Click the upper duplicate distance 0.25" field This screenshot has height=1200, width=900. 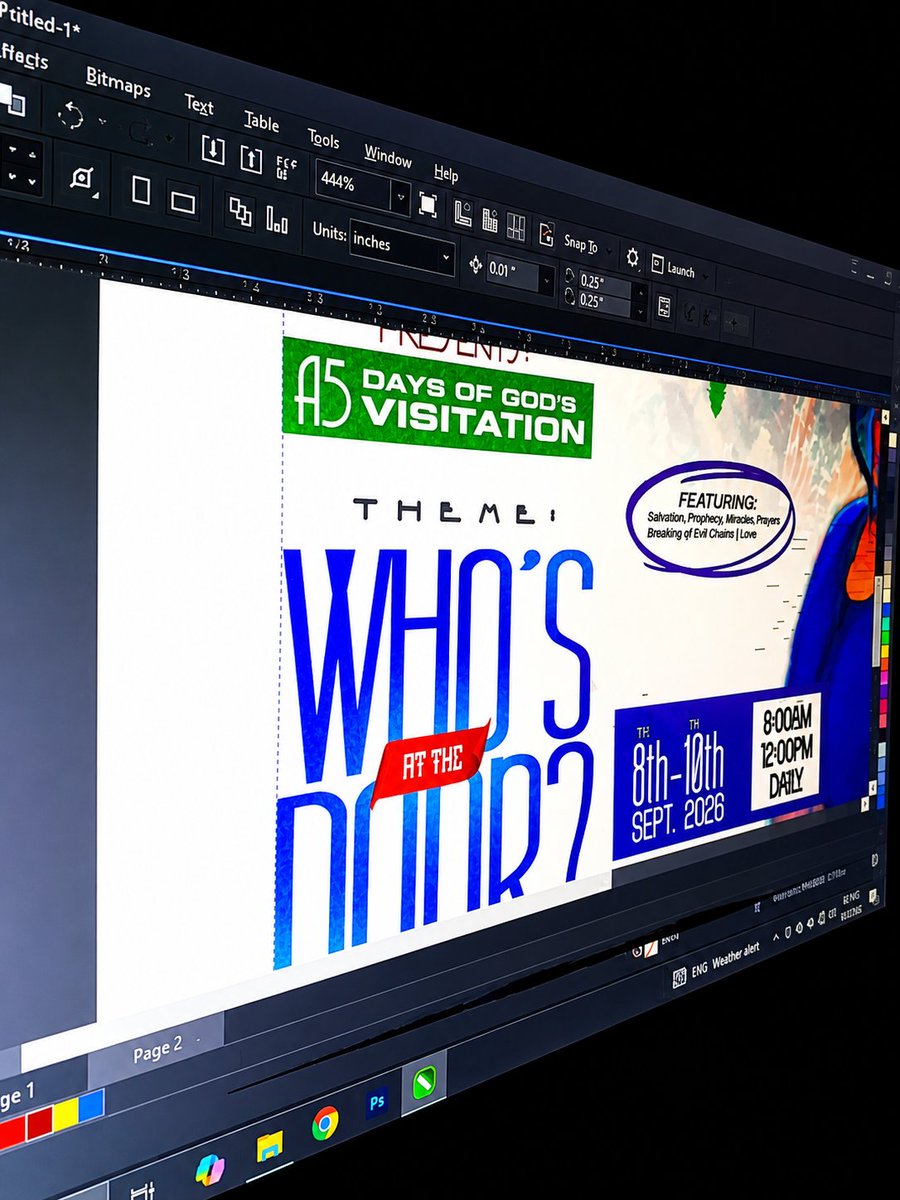604,282
